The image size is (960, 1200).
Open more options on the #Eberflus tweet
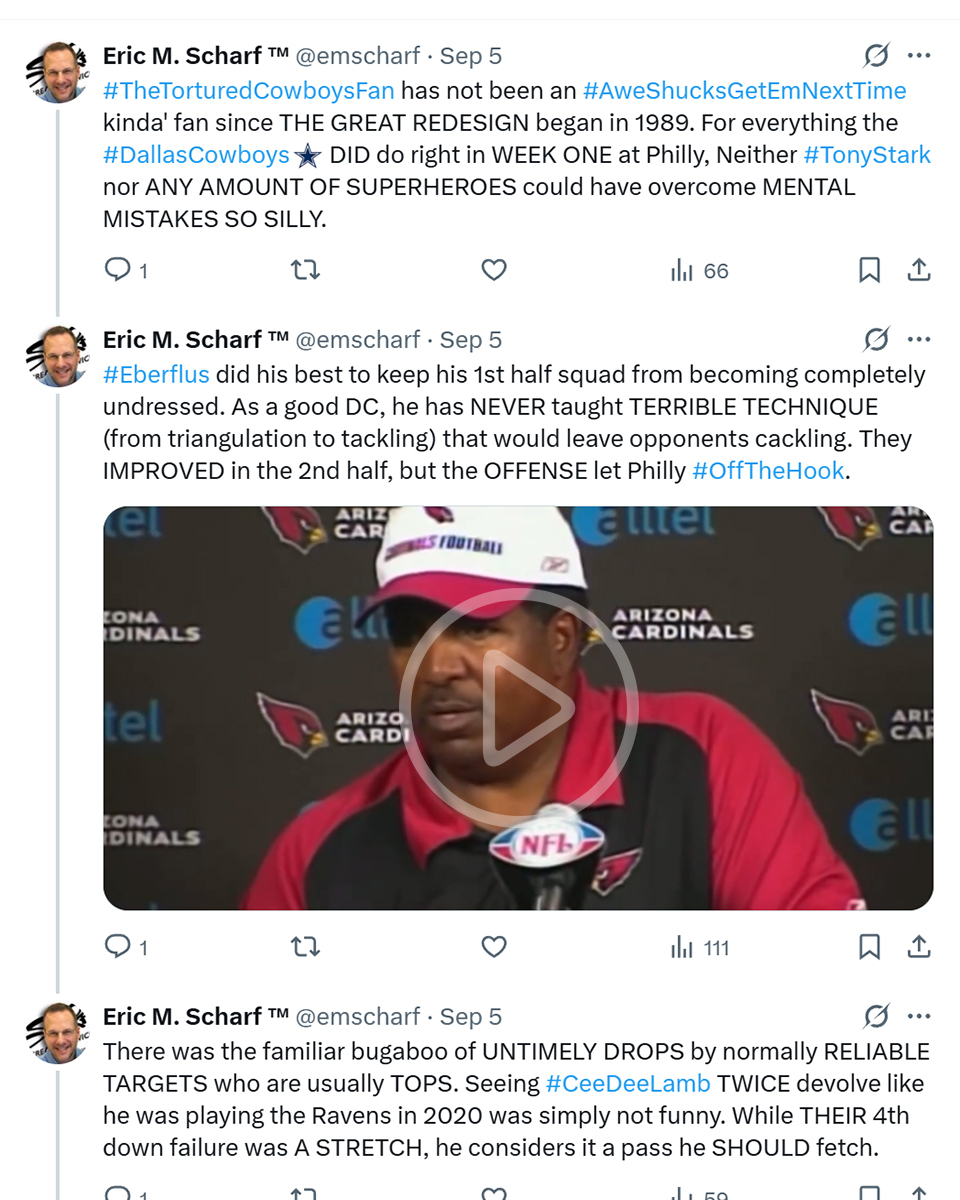coord(919,340)
